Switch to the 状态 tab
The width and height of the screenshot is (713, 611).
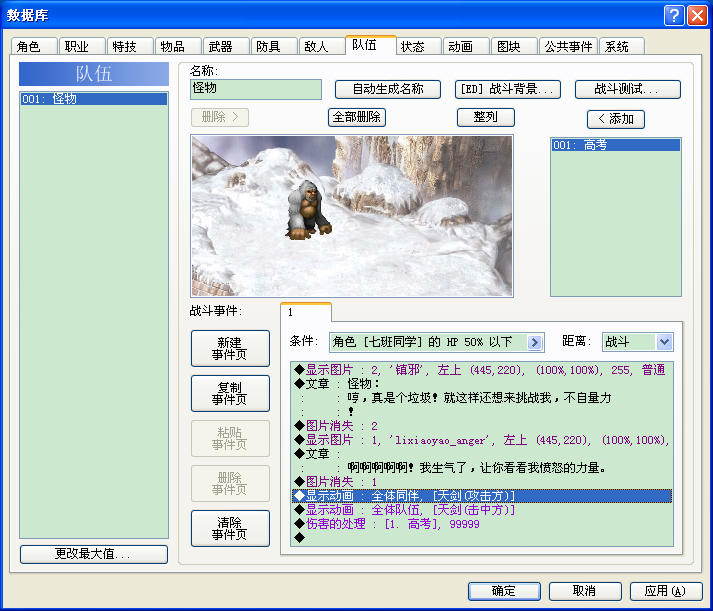[418, 46]
